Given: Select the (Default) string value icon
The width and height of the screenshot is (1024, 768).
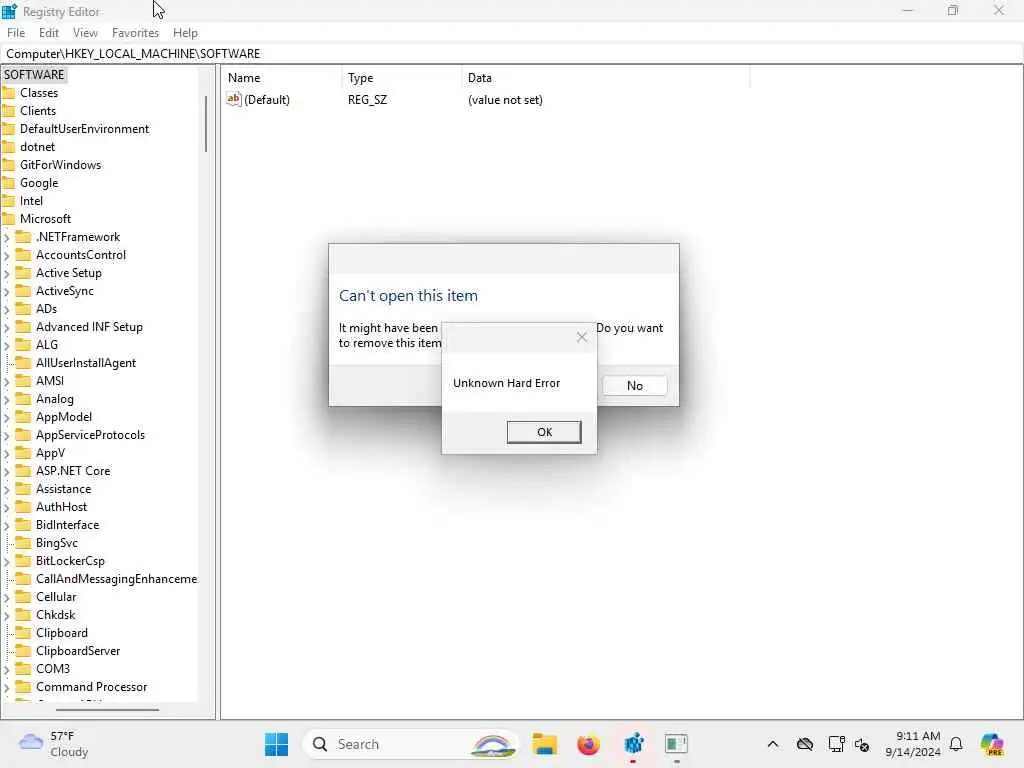Looking at the screenshot, I should pos(234,99).
